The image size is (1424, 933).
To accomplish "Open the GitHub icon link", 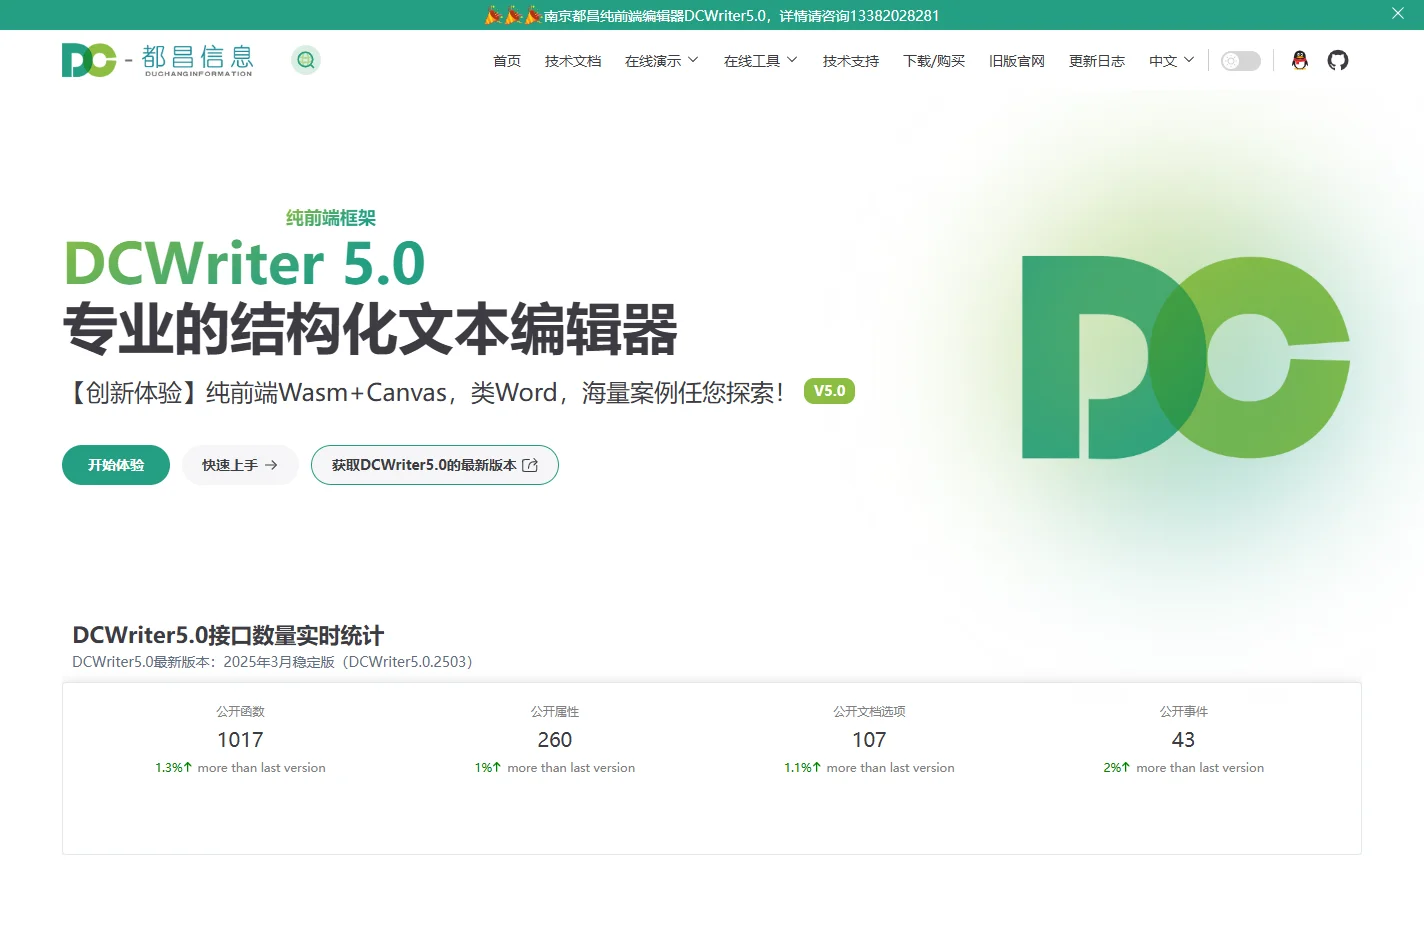I will 1338,60.
